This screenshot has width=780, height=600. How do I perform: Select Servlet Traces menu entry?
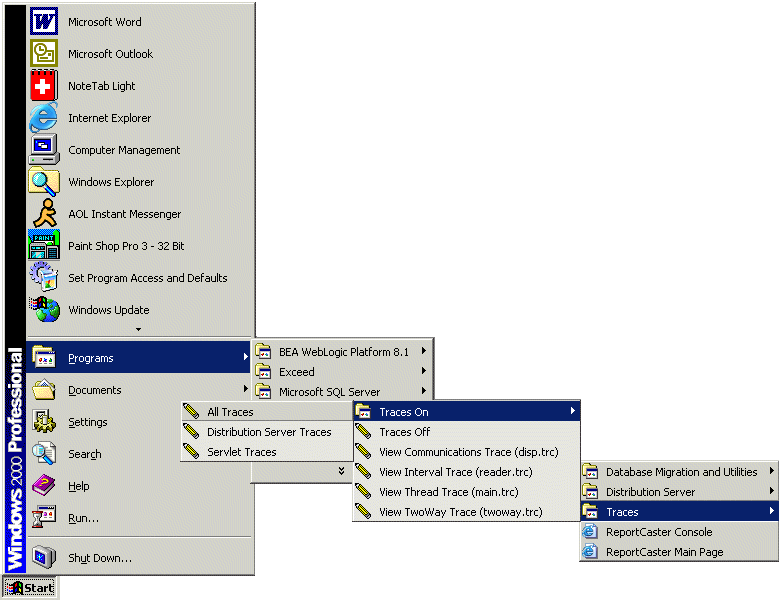(x=267, y=451)
